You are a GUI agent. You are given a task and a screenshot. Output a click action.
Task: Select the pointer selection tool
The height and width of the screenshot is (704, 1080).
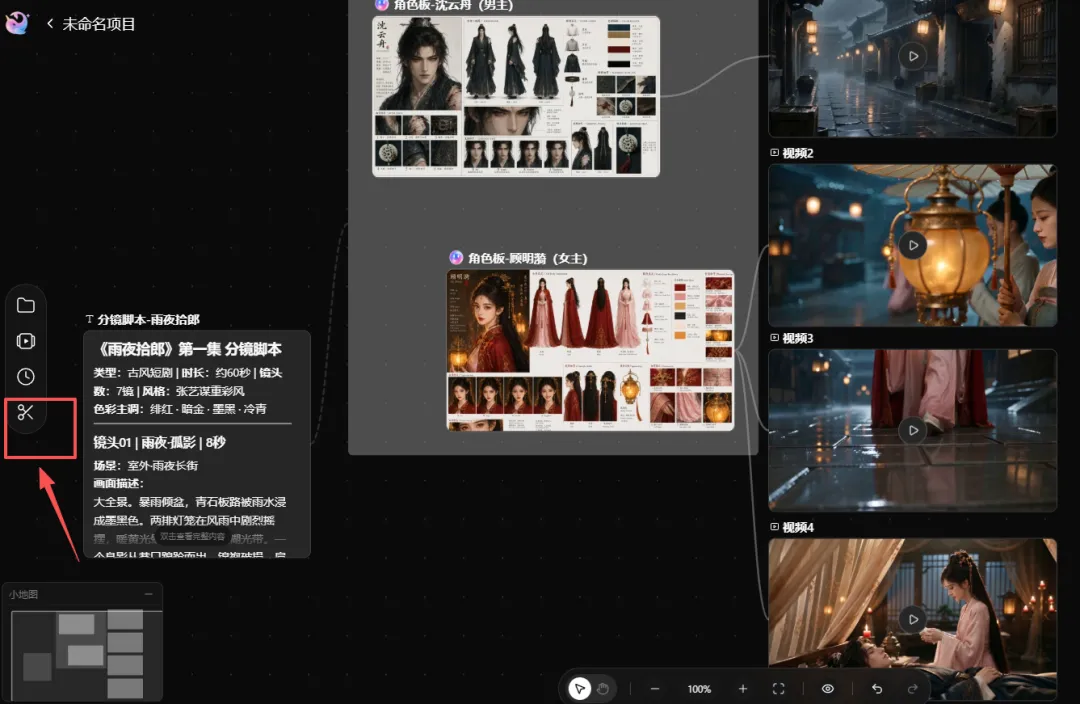[579, 688]
